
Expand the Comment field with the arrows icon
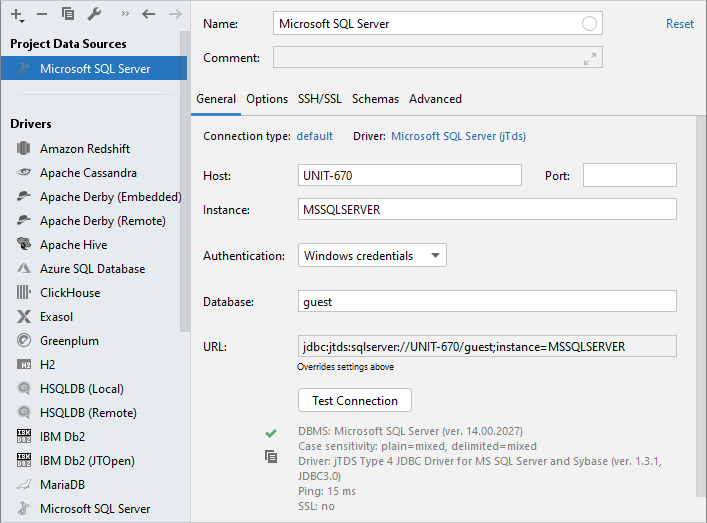590,58
